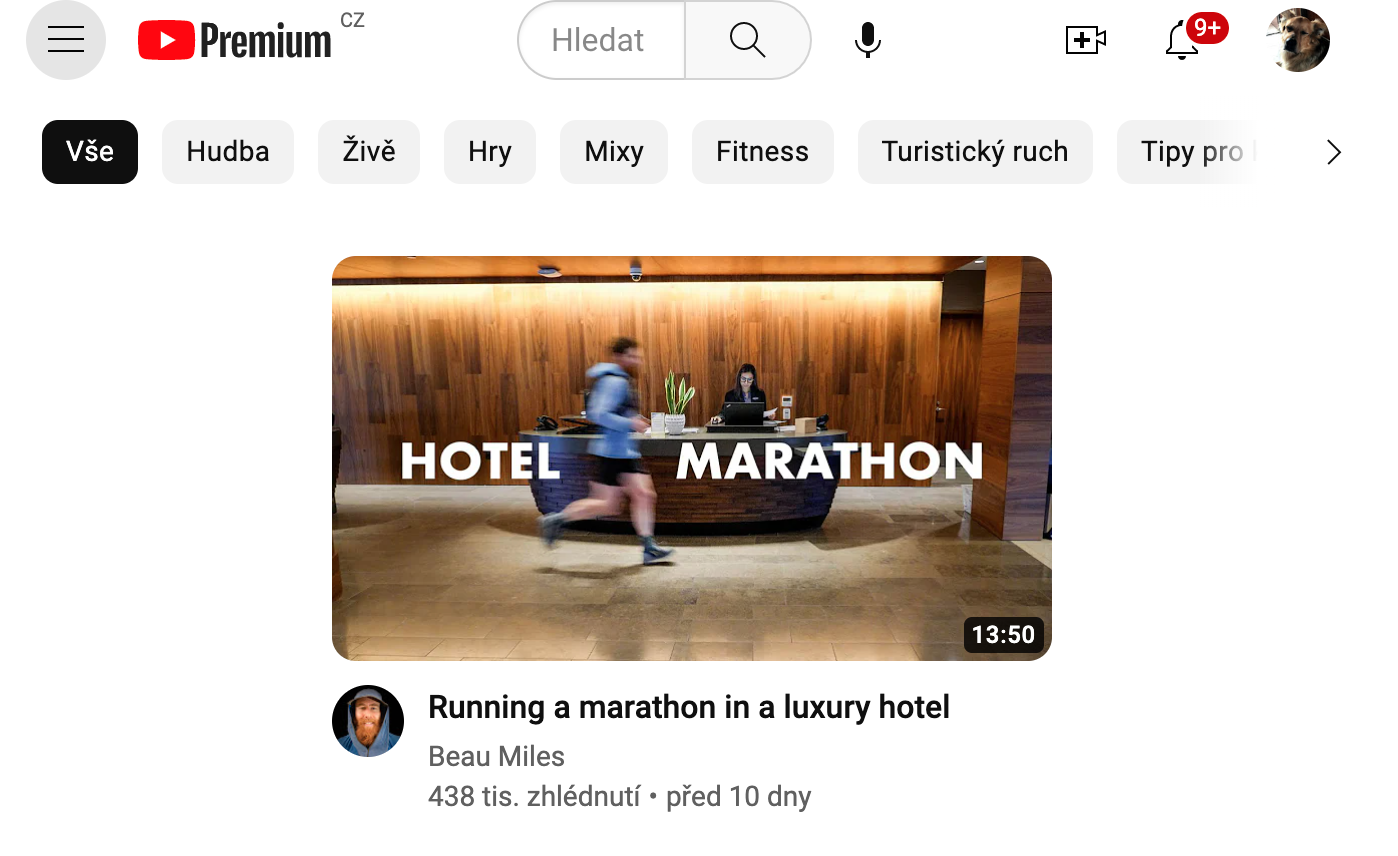The image size is (1398, 856).
Task: Choose the Hry category chip
Action: (490, 152)
